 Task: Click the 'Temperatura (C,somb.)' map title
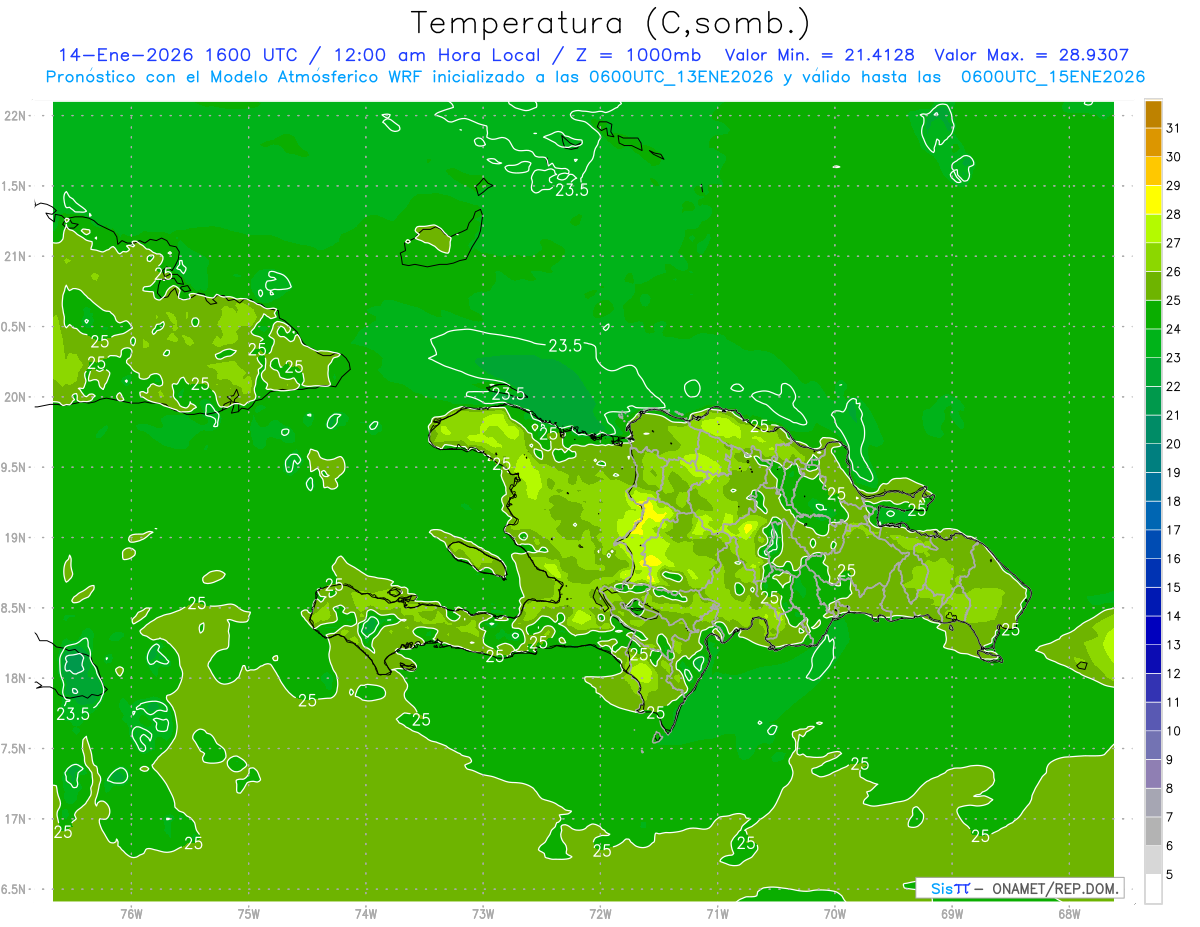point(610,23)
